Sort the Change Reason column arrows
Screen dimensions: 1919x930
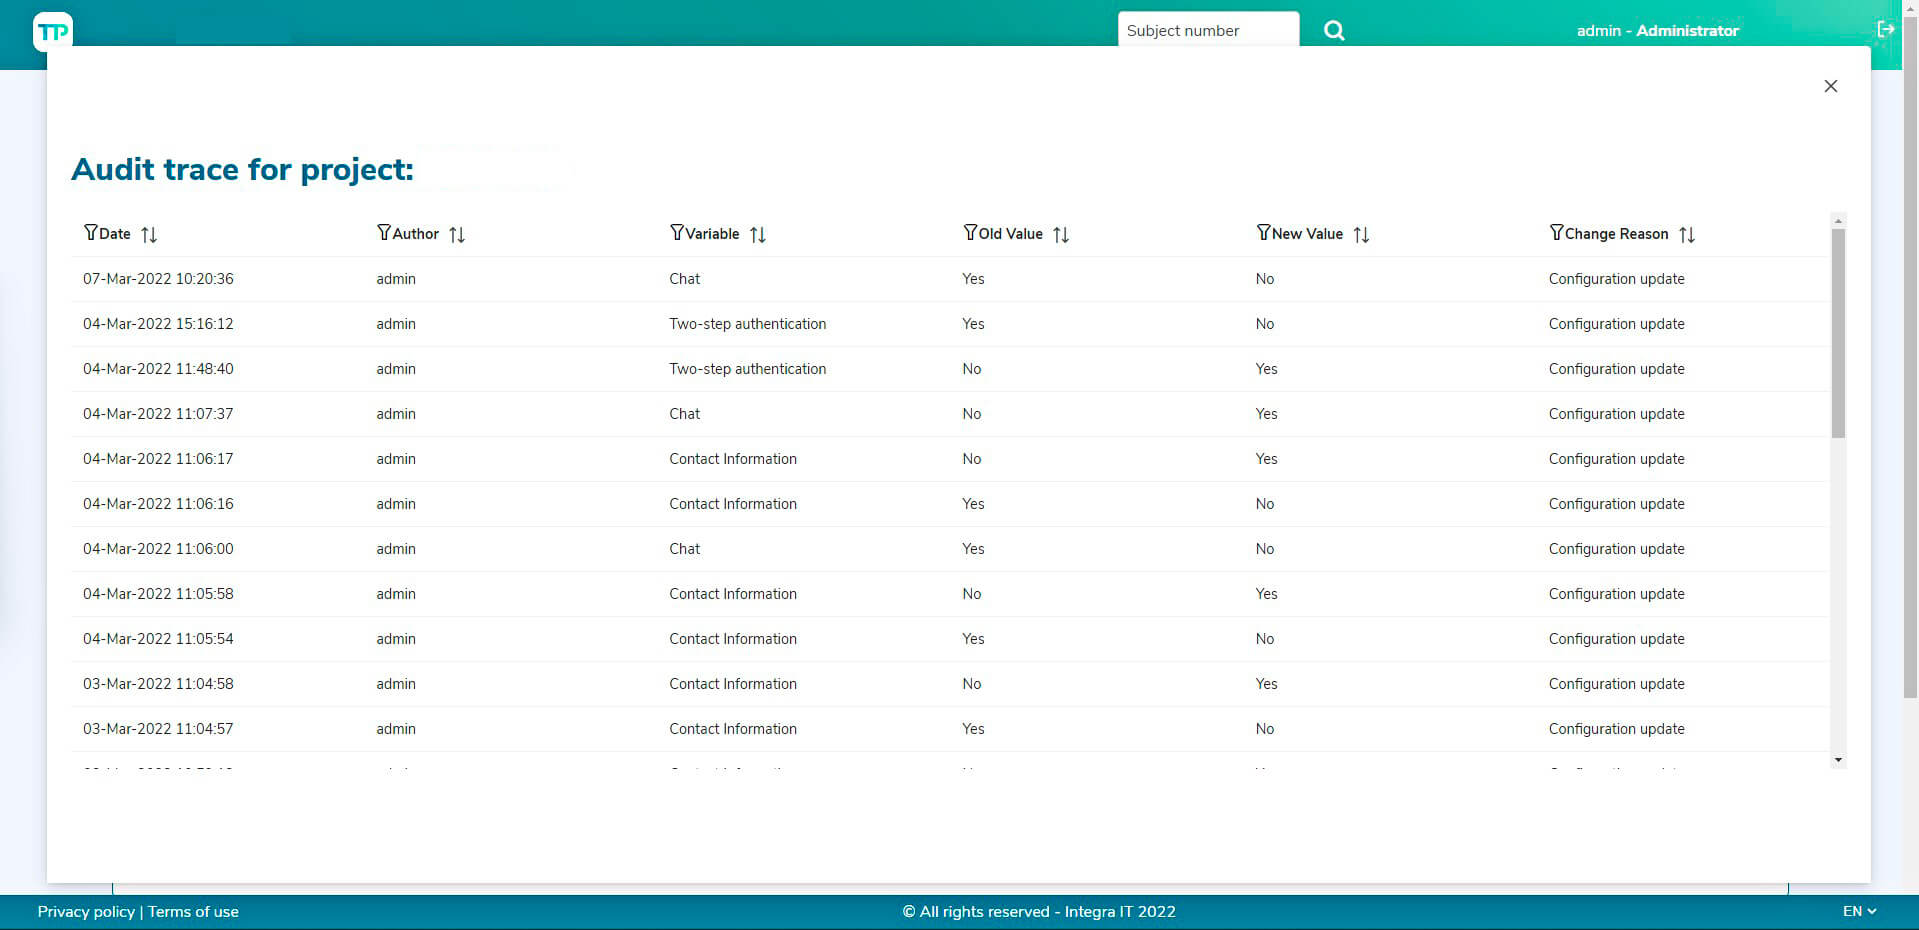[1687, 235]
